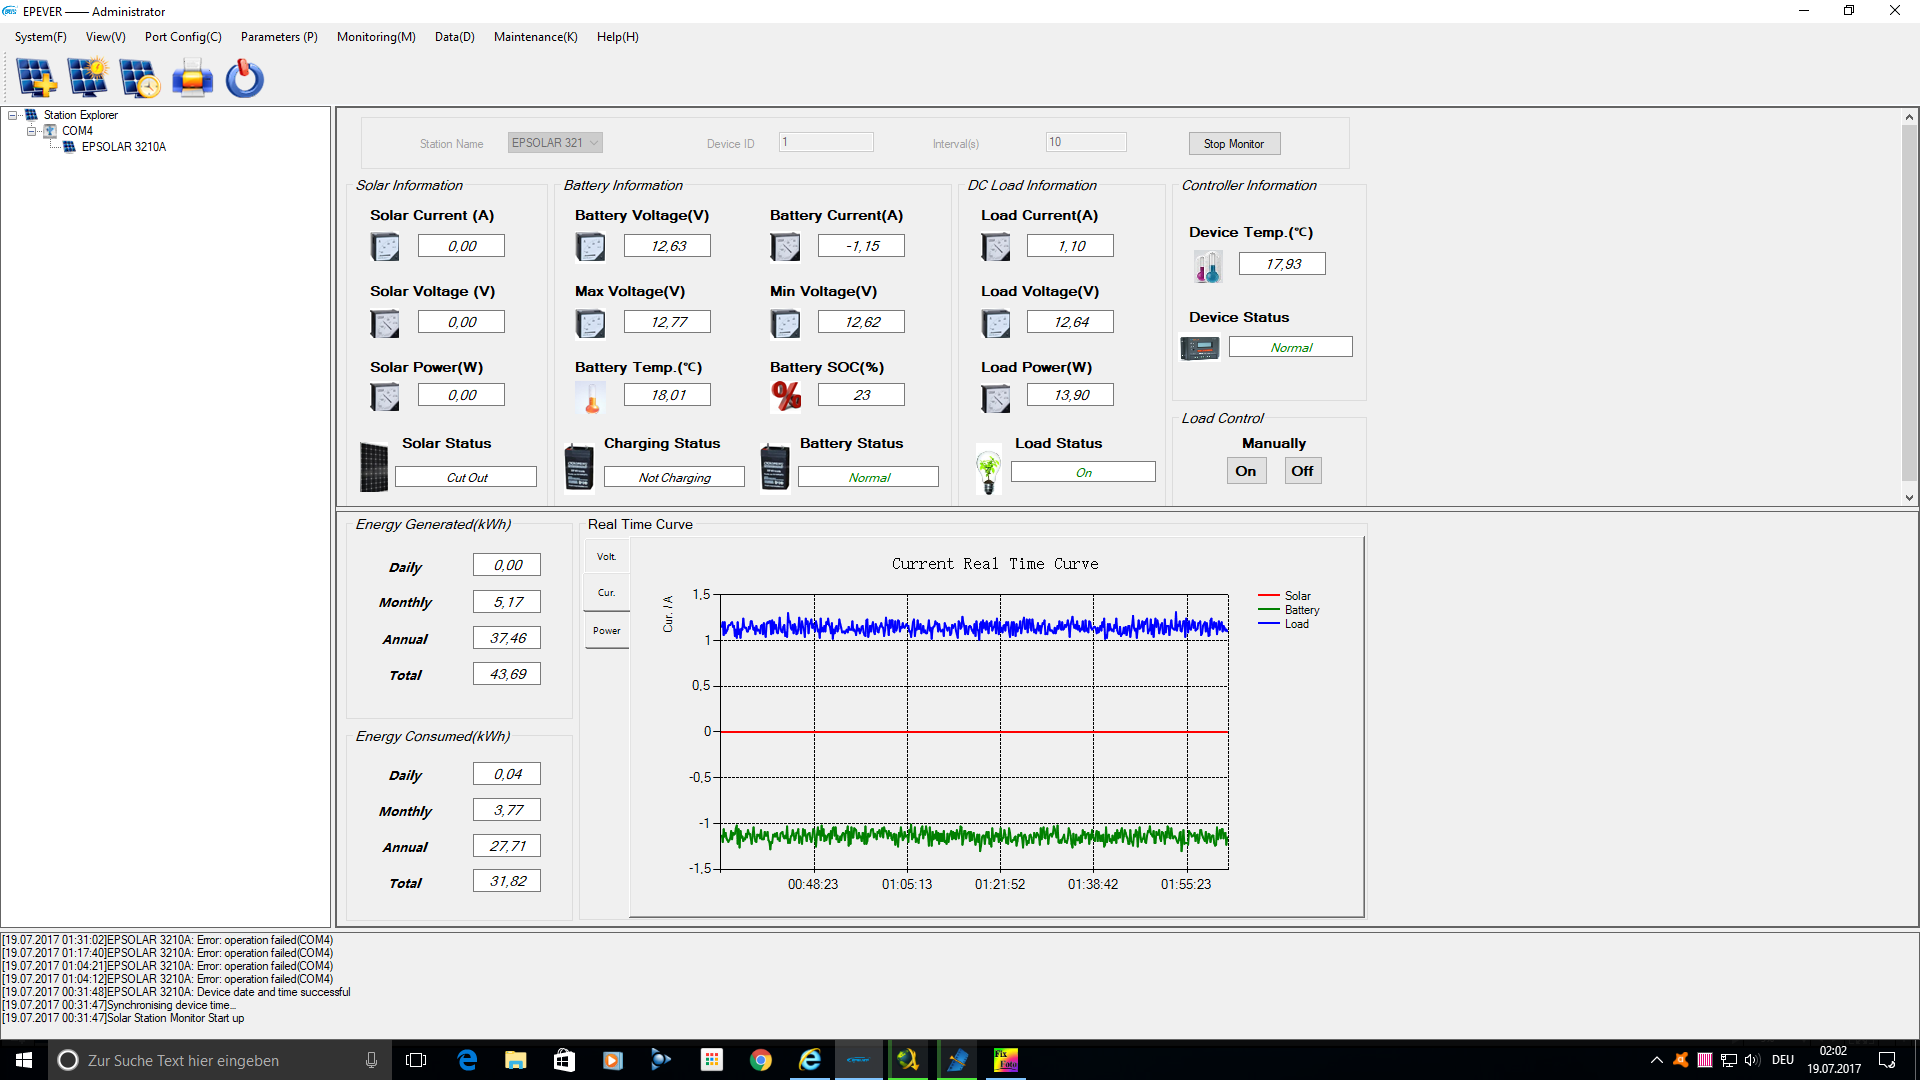Click the Load Status light bulb icon
Viewport: 1920px width, 1080px height.
[x=988, y=470]
